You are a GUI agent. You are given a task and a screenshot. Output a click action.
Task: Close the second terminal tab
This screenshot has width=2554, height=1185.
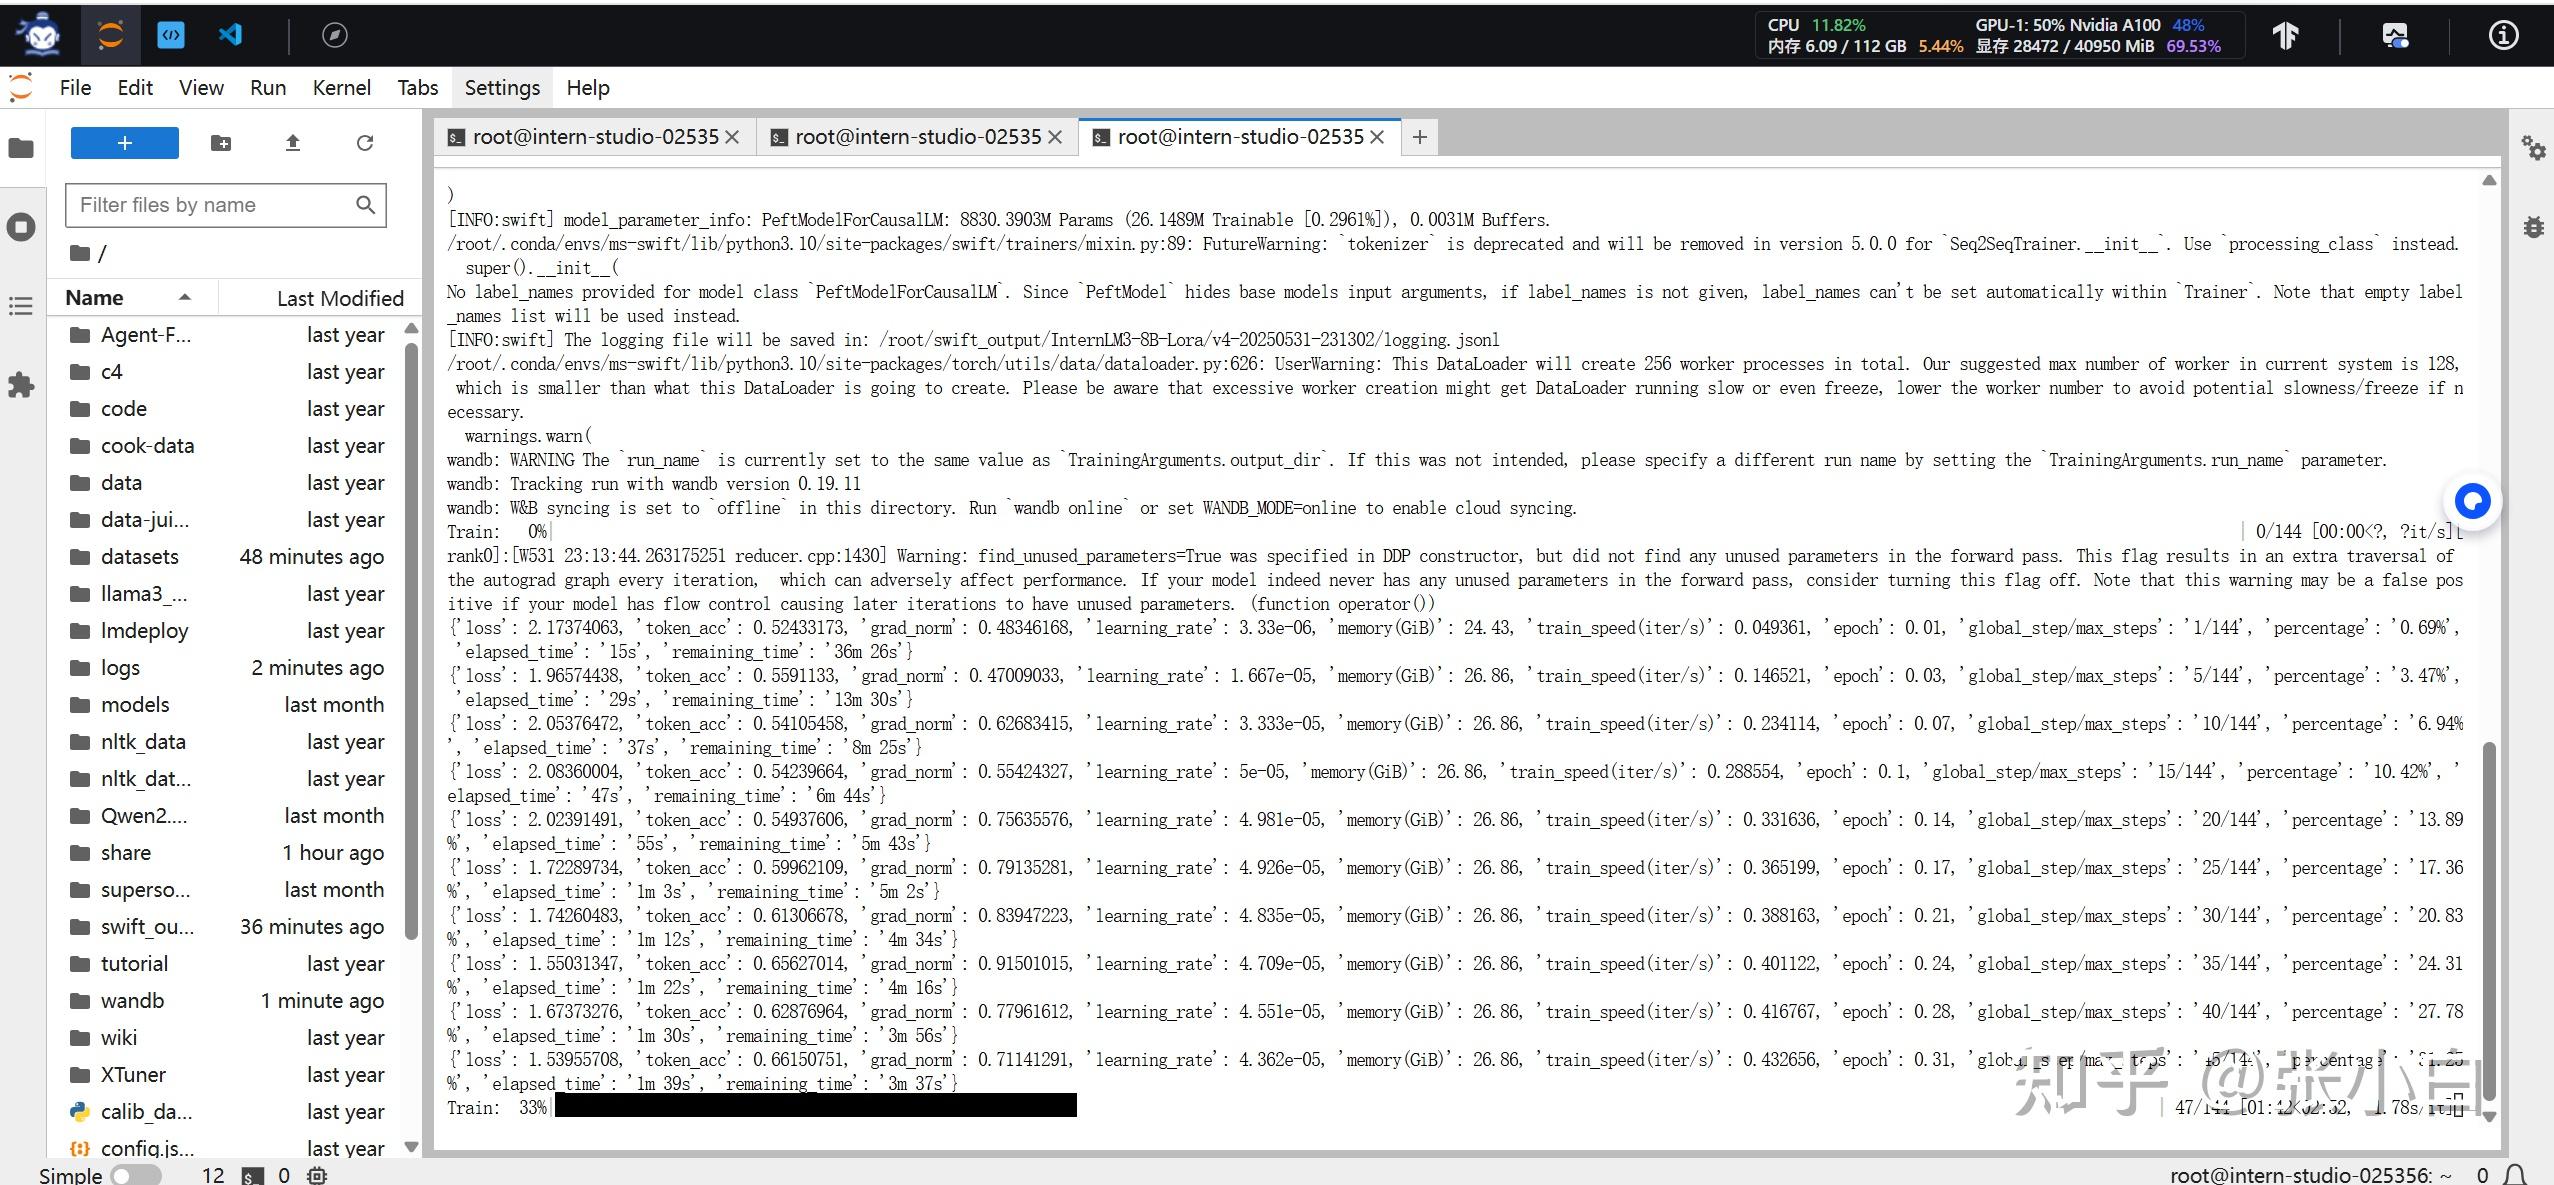click(1055, 137)
